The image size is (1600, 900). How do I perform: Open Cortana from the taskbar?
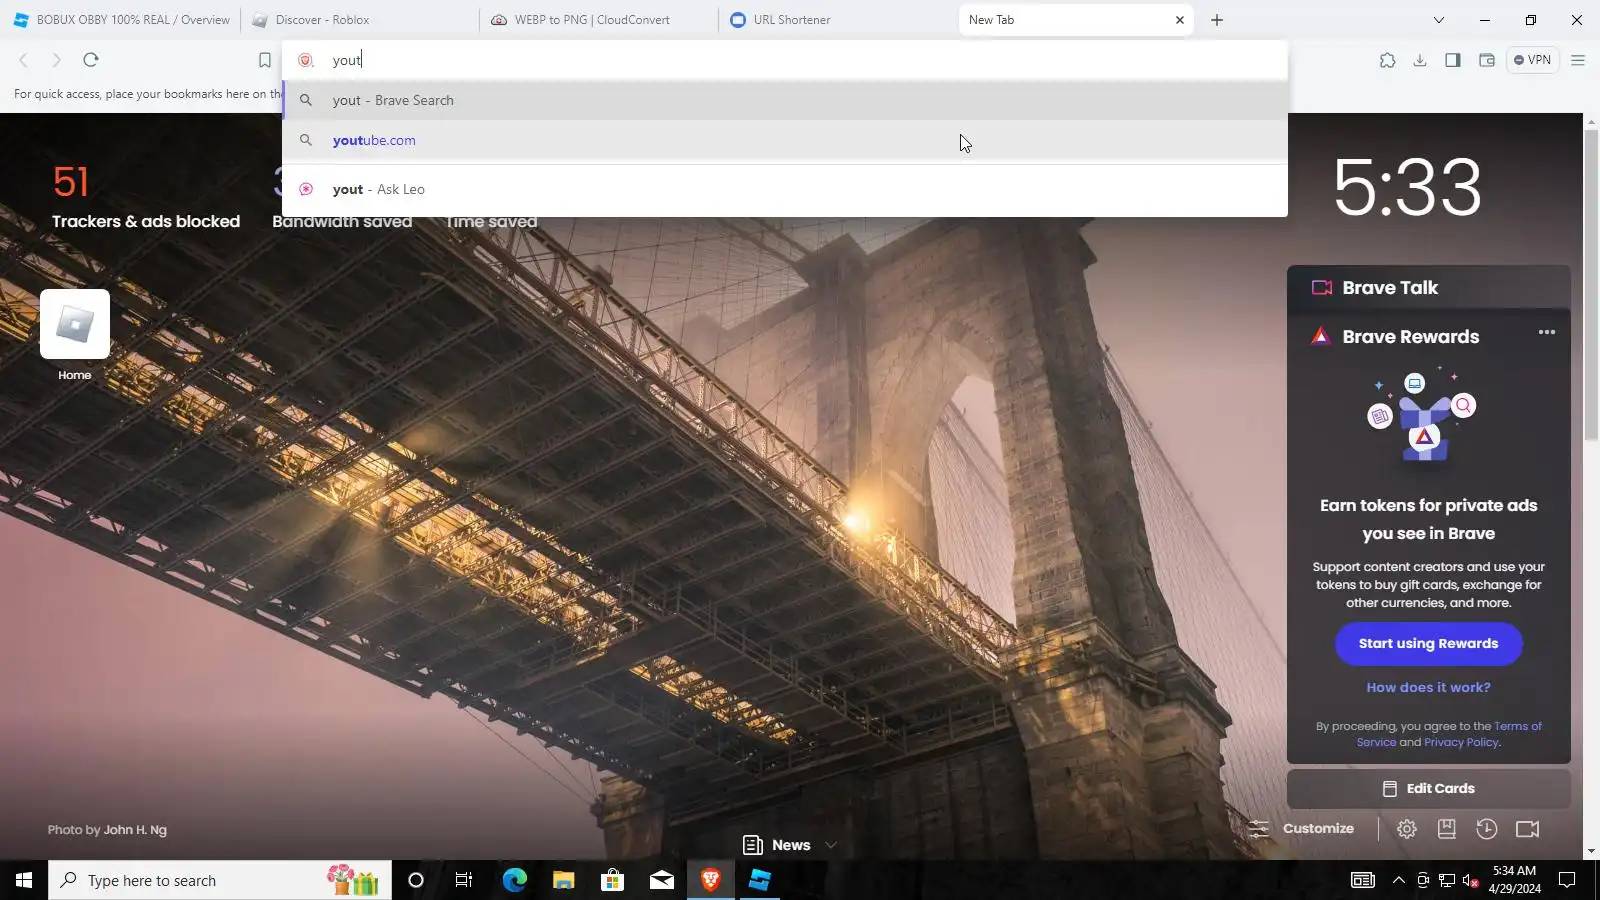416,880
